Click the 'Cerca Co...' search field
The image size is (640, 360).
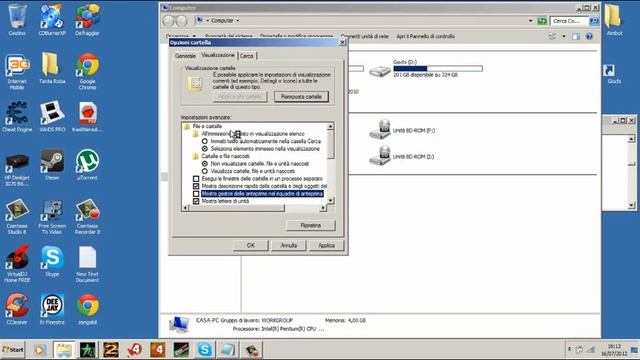(x=569, y=20)
